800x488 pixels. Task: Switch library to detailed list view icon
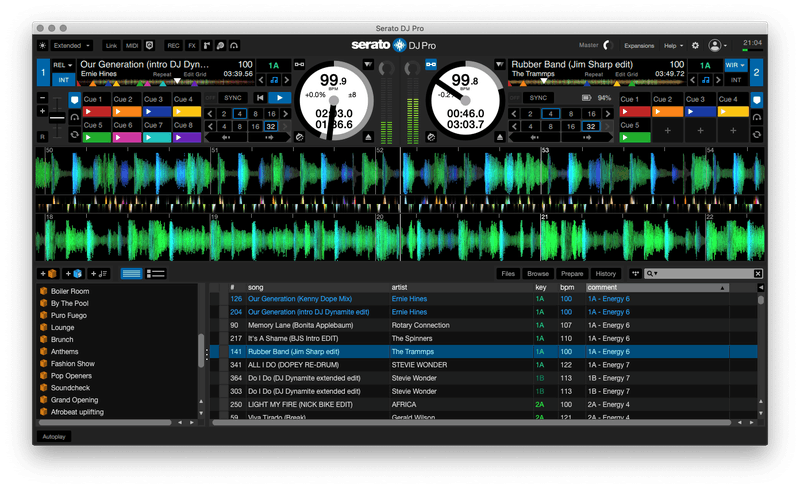[x=156, y=274]
